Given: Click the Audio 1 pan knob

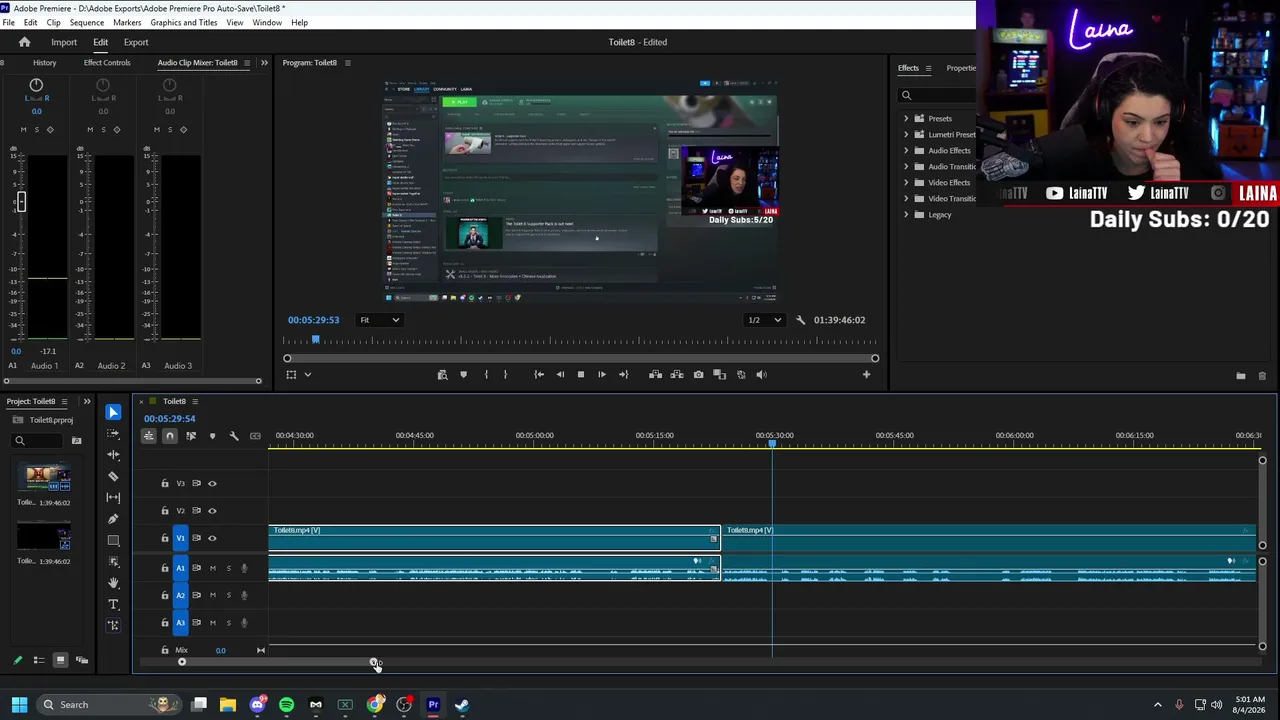Looking at the screenshot, I should click(36, 86).
